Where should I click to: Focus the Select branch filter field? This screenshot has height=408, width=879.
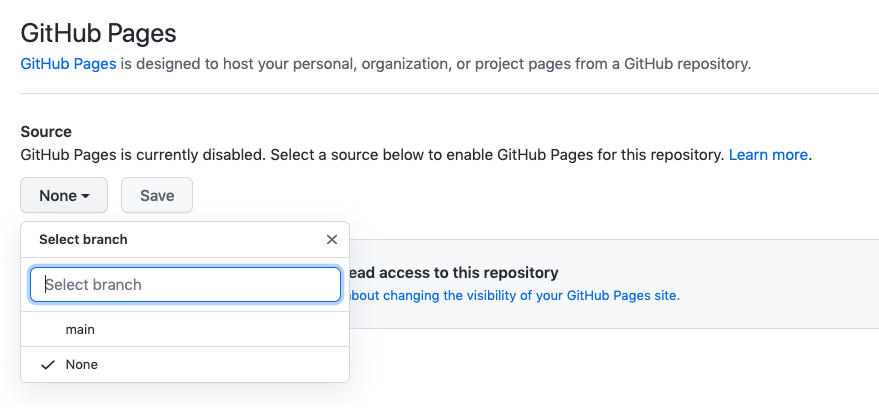point(185,285)
